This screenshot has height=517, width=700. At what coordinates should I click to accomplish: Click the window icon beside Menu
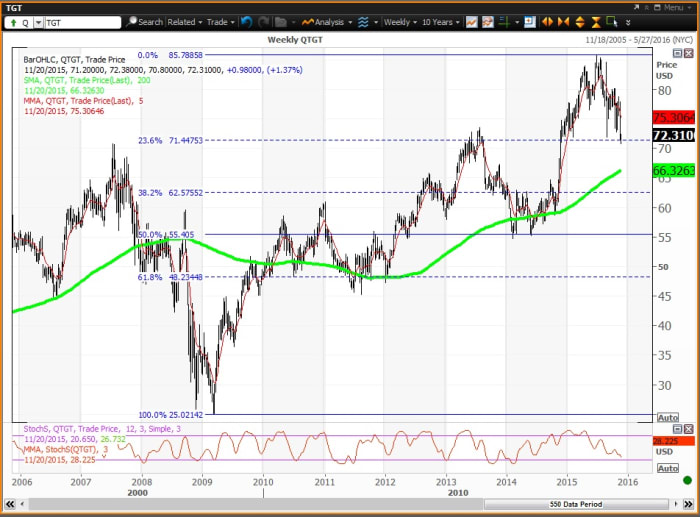click(x=657, y=8)
